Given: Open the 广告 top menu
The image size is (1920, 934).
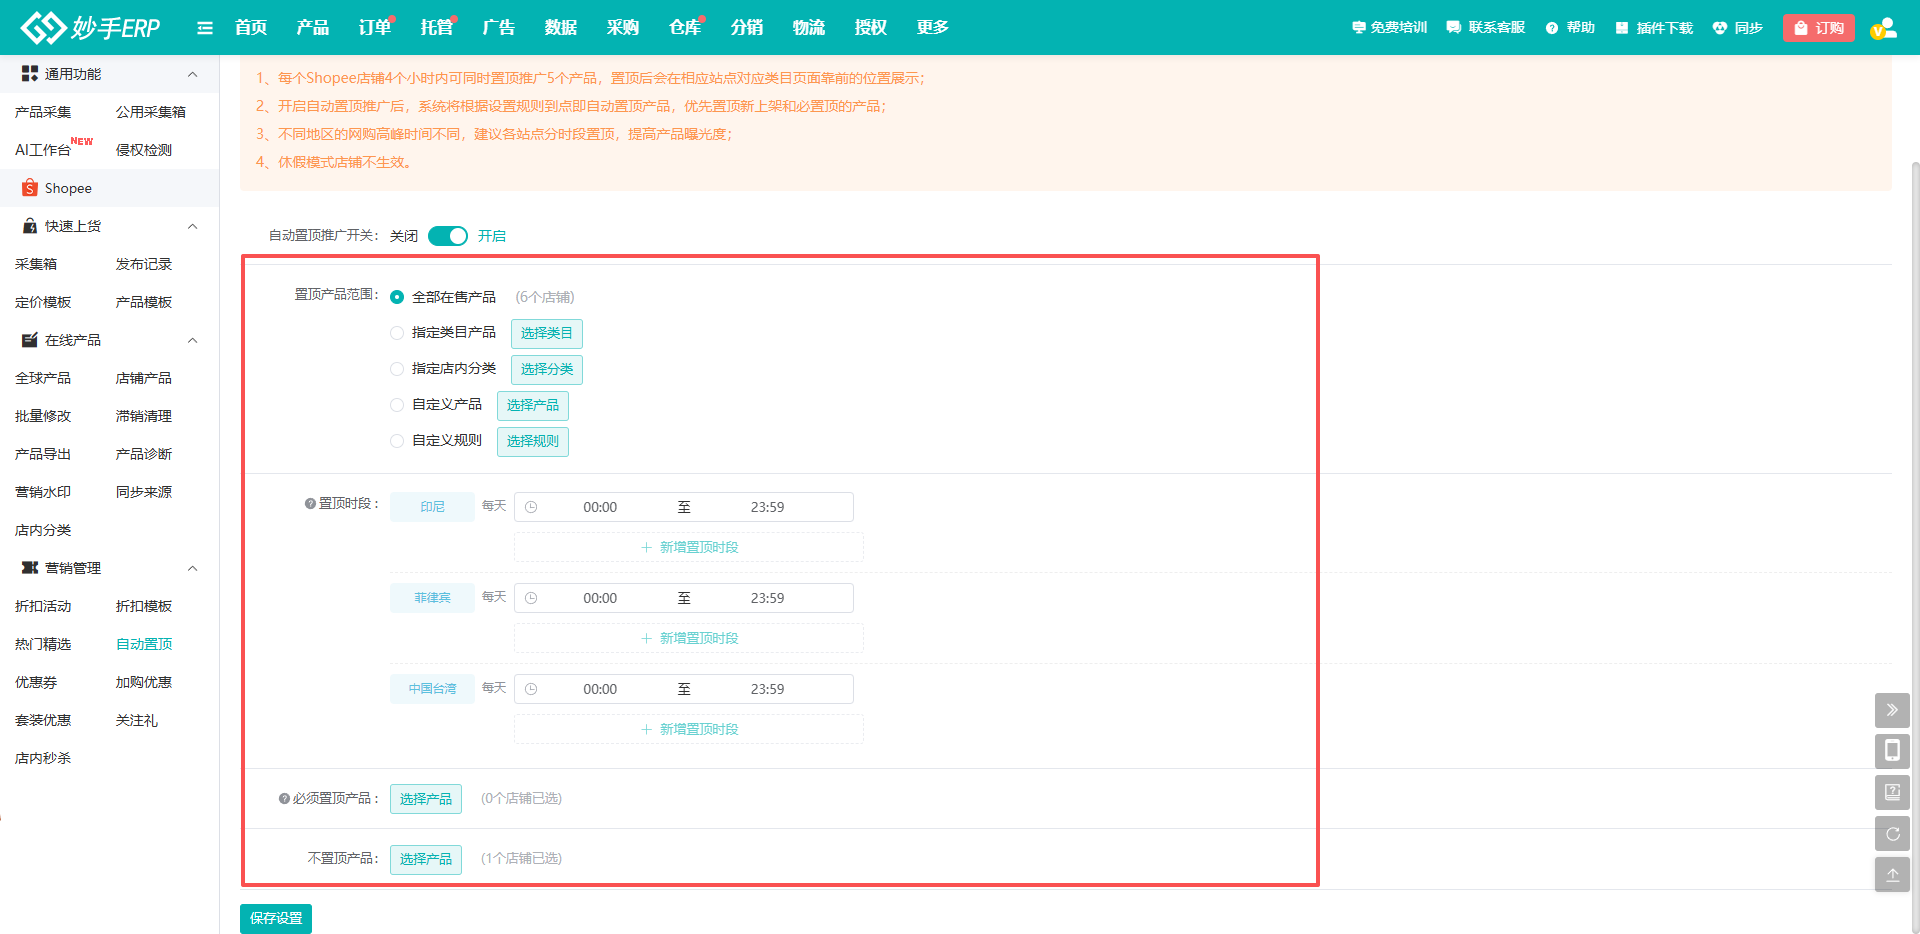Looking at the screenshot, I should pyautogui.click(x=499, y=27).
